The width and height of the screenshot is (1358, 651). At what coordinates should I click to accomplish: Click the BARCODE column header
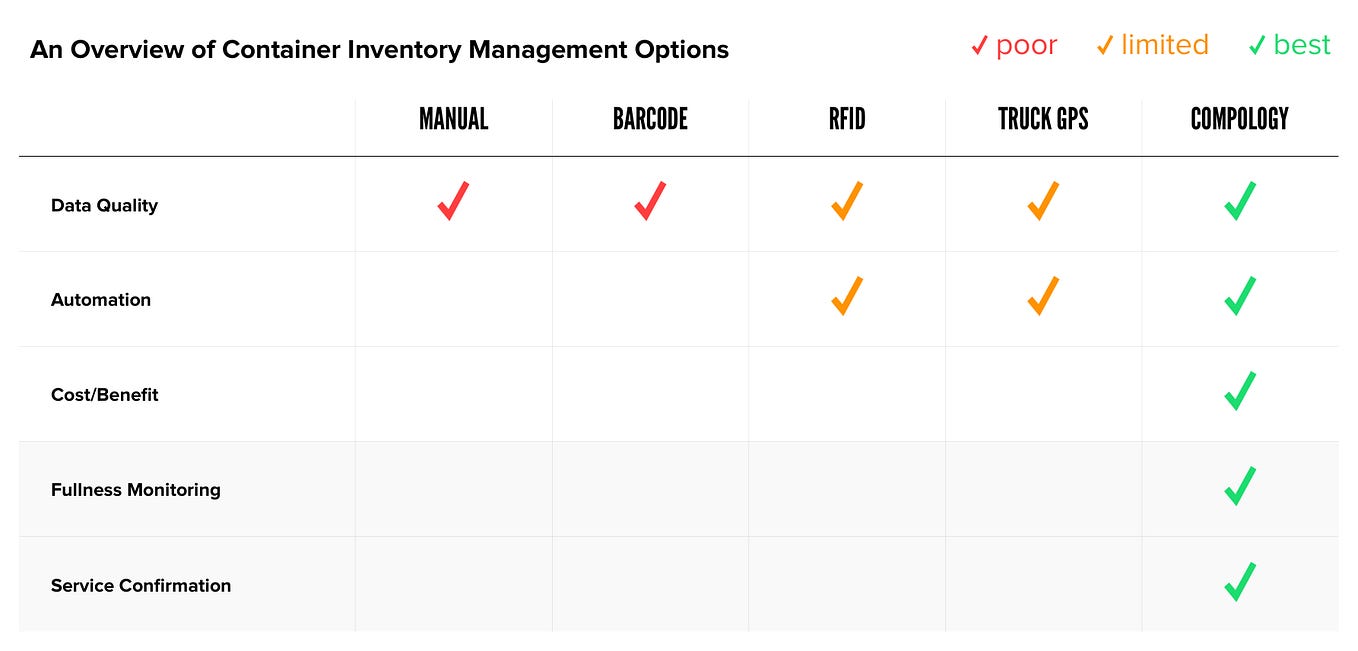[650, 119]
